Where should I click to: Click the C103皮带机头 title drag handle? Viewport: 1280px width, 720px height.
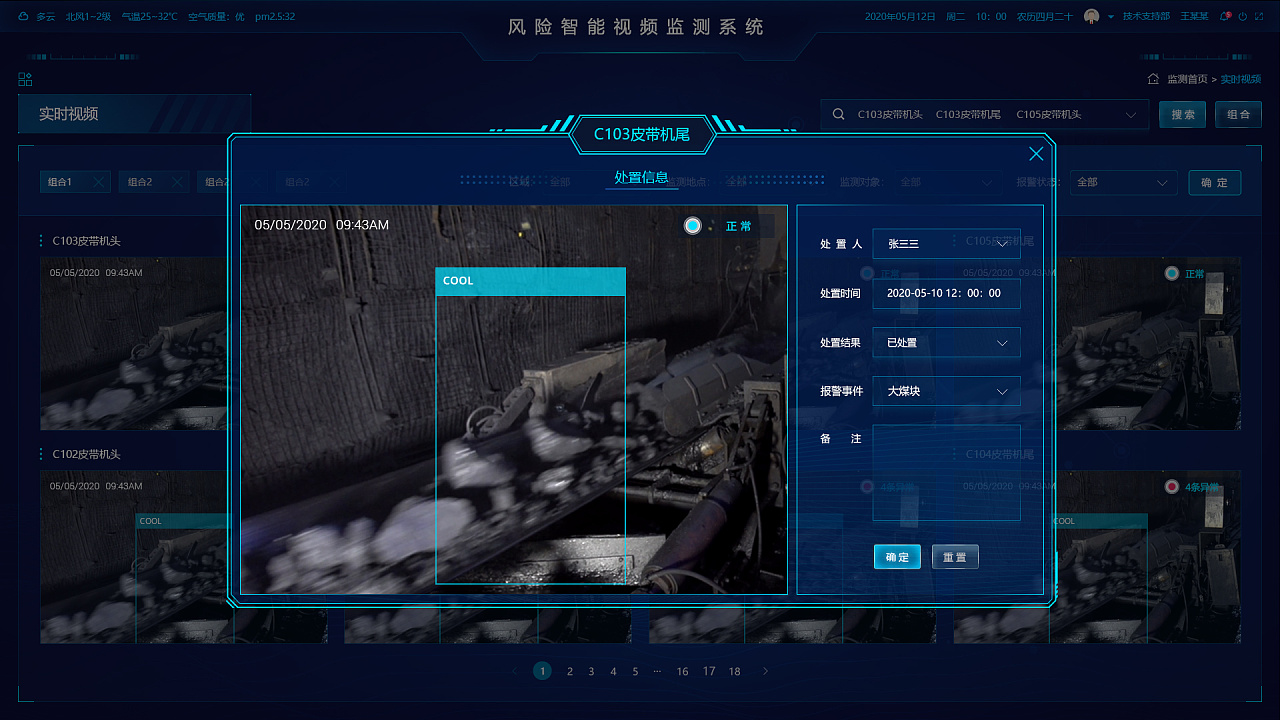pos(41,241)
